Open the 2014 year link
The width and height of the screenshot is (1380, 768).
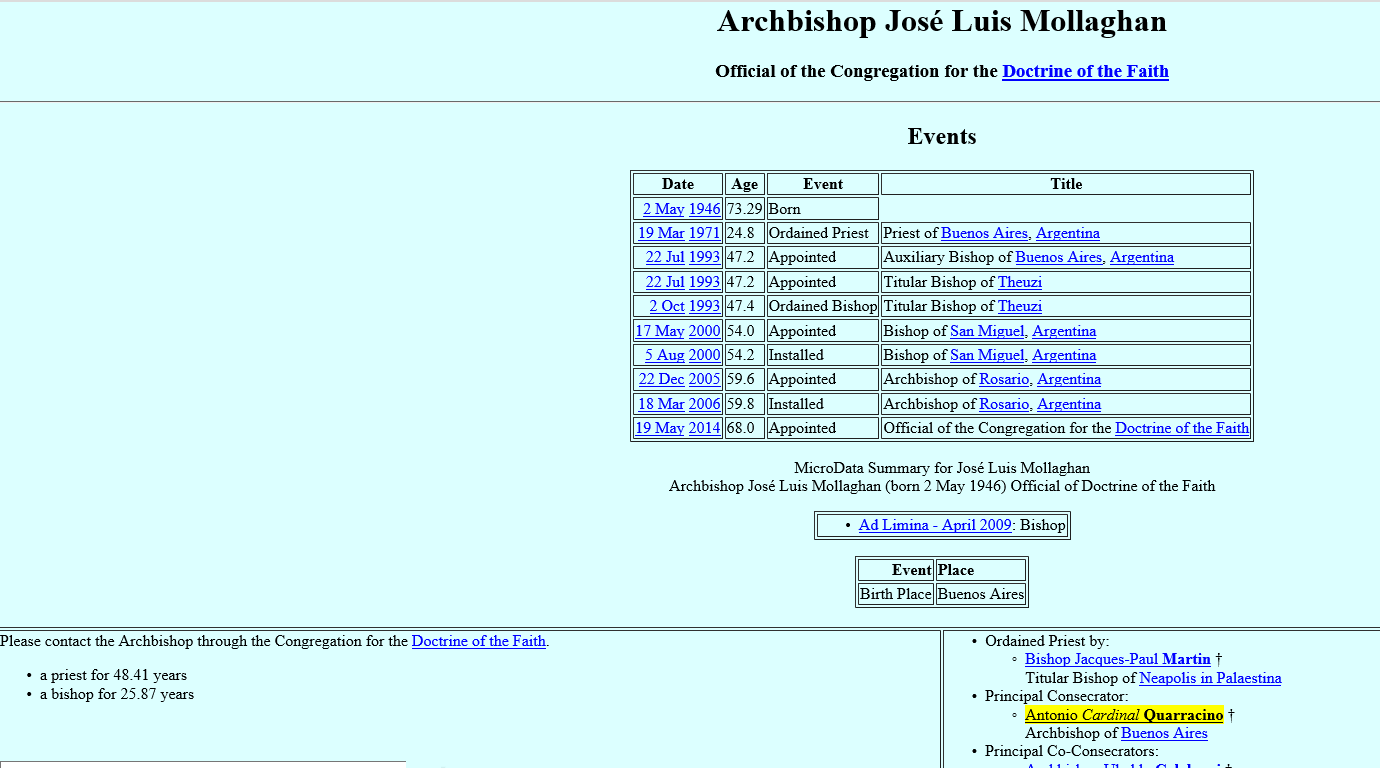(704, 428)
